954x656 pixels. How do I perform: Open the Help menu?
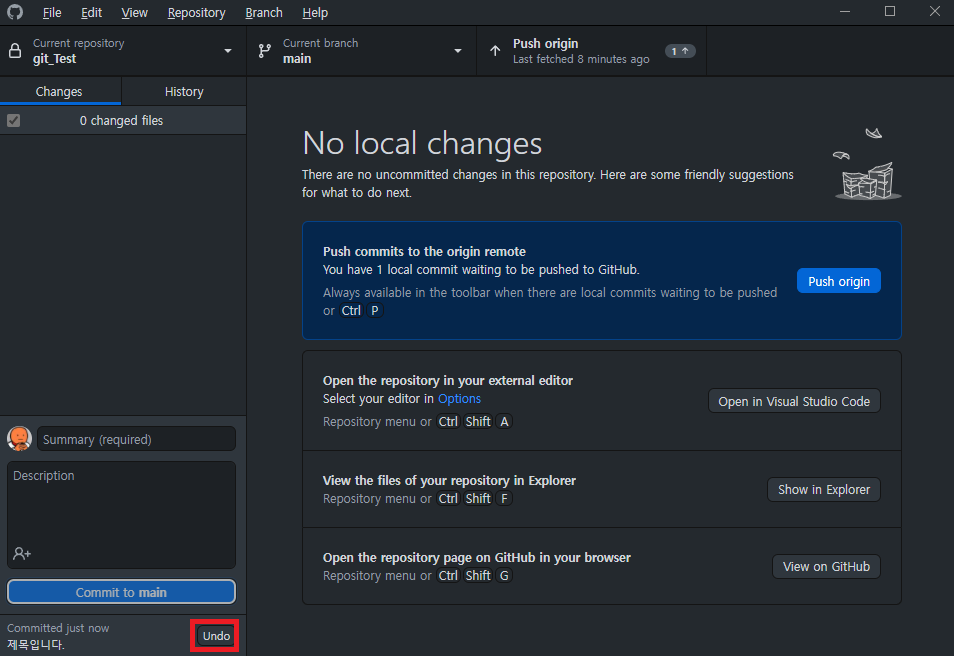point(315,12)
